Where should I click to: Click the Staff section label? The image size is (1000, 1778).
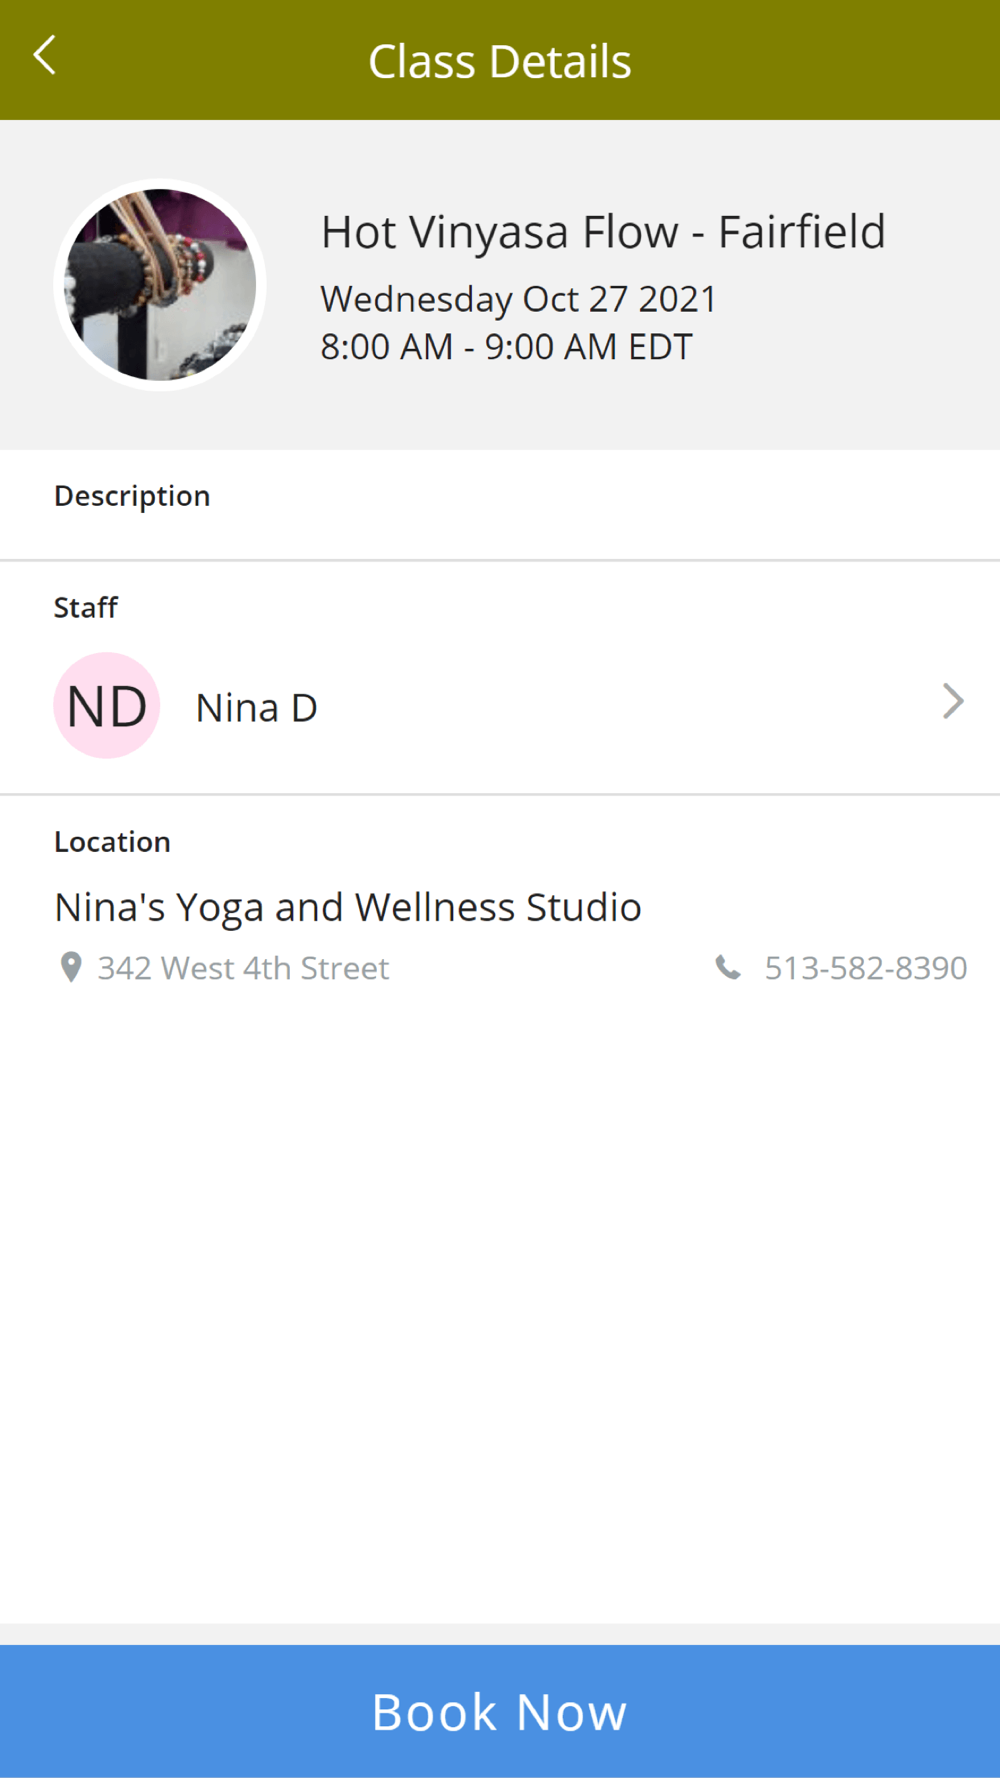coord(86,608)
